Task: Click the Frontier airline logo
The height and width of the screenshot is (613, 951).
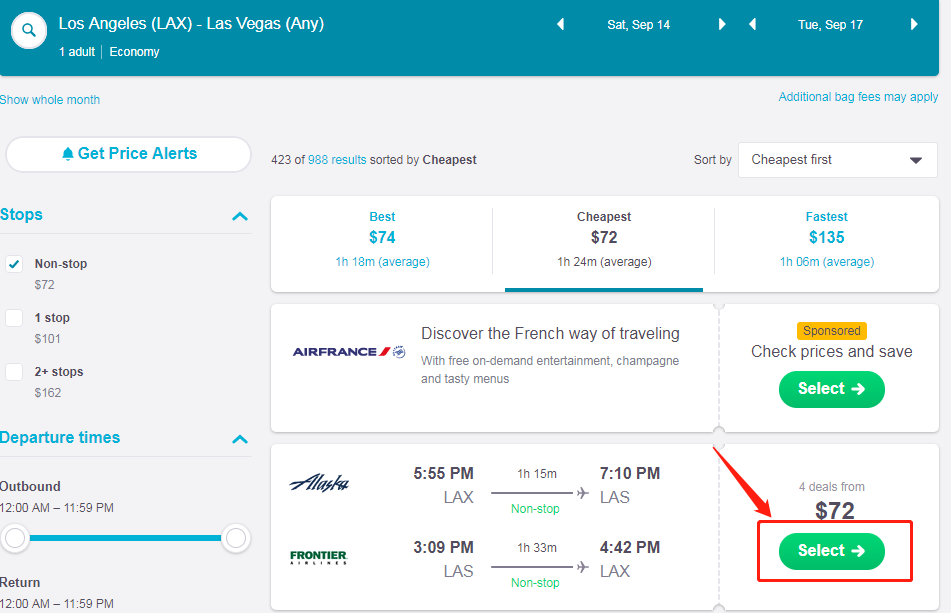Action: tap(318, 557)
